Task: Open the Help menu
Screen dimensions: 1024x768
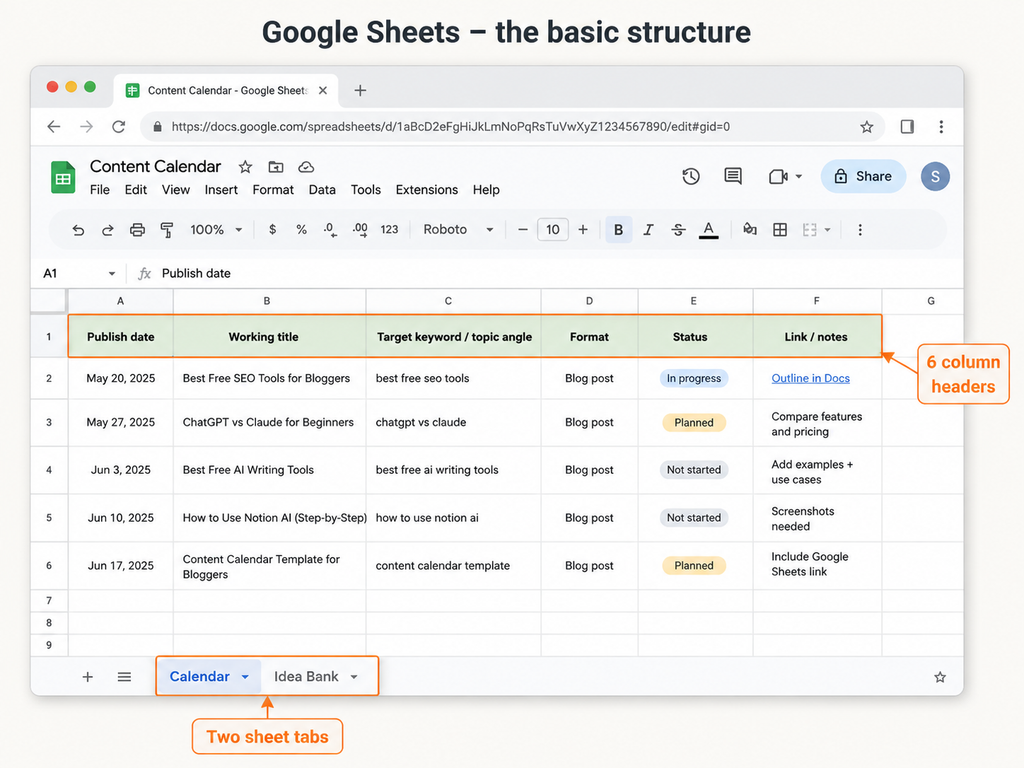Action: point(486,190)
